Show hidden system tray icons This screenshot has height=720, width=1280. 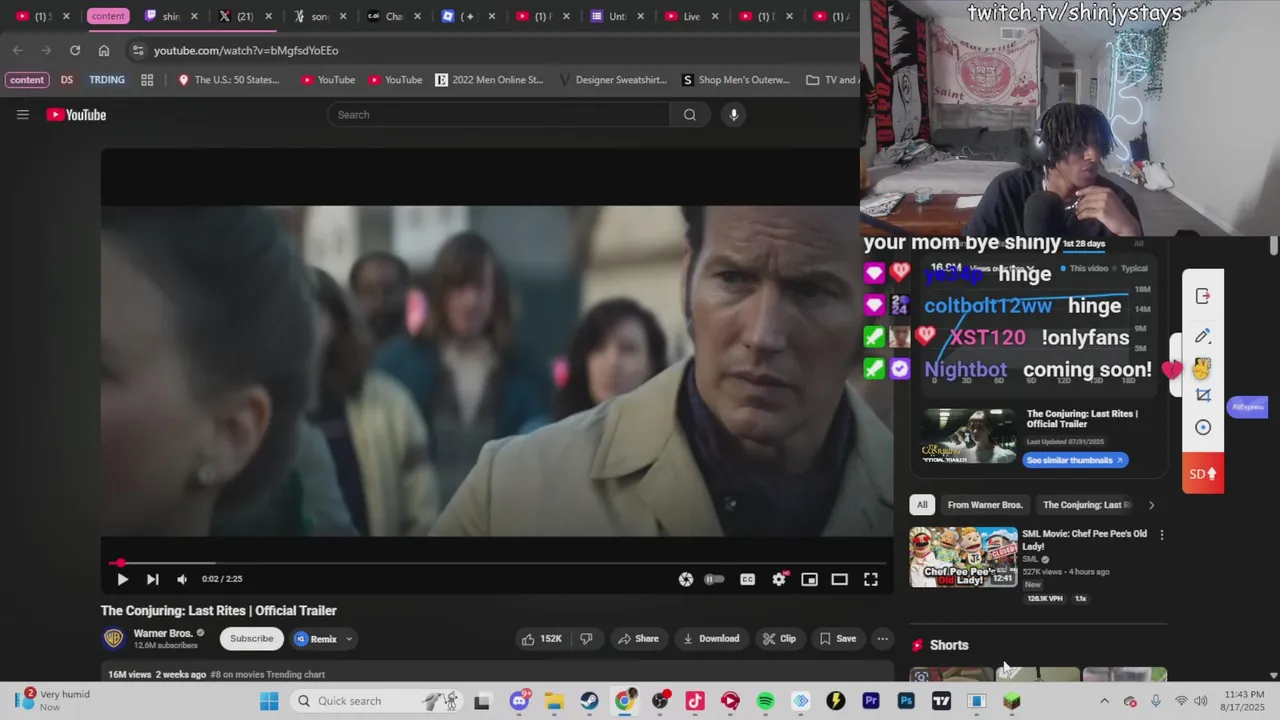[x=1104, y=701]
